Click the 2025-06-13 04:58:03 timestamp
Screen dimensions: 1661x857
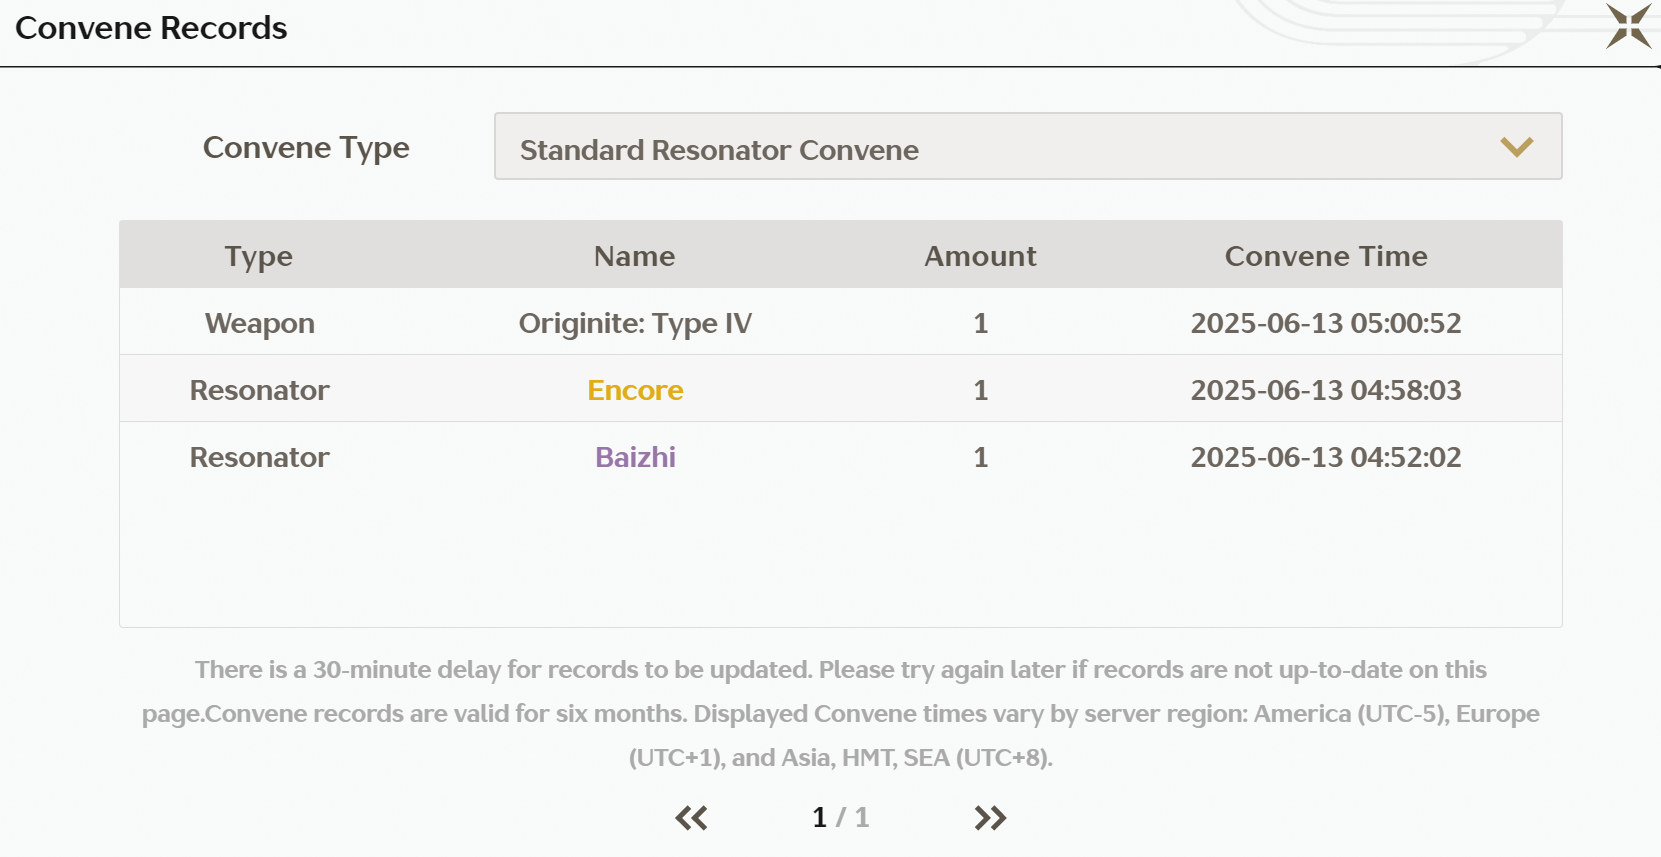(x=1326, y=390)
